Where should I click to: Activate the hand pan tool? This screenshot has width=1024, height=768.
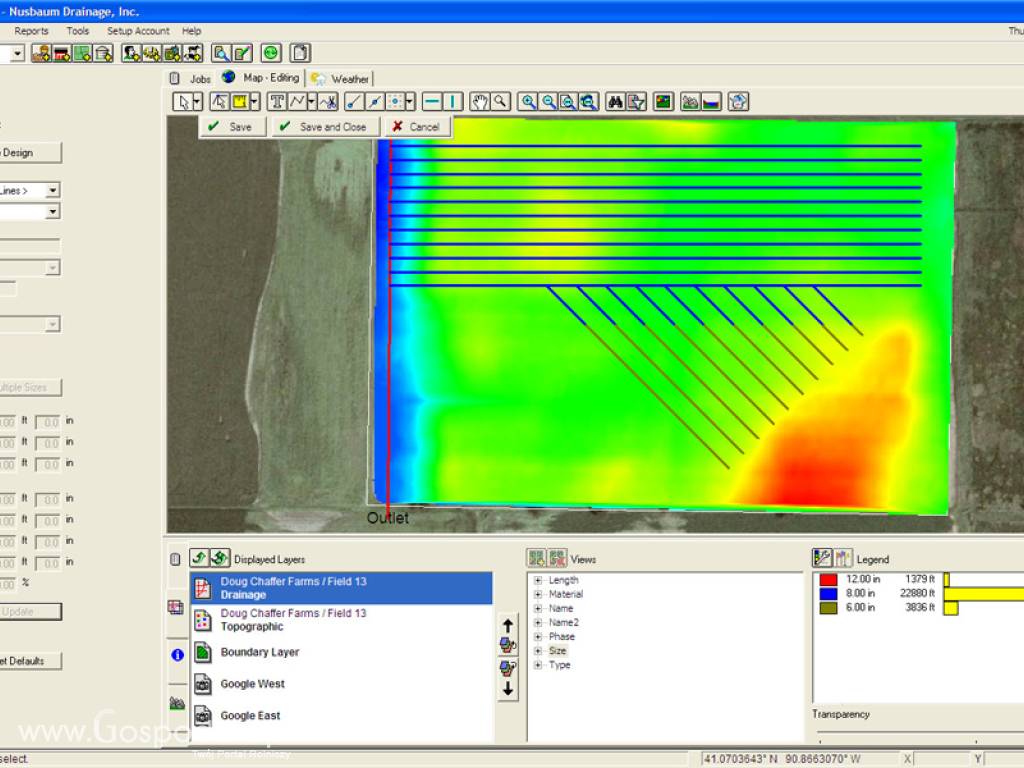pos(480,102)
